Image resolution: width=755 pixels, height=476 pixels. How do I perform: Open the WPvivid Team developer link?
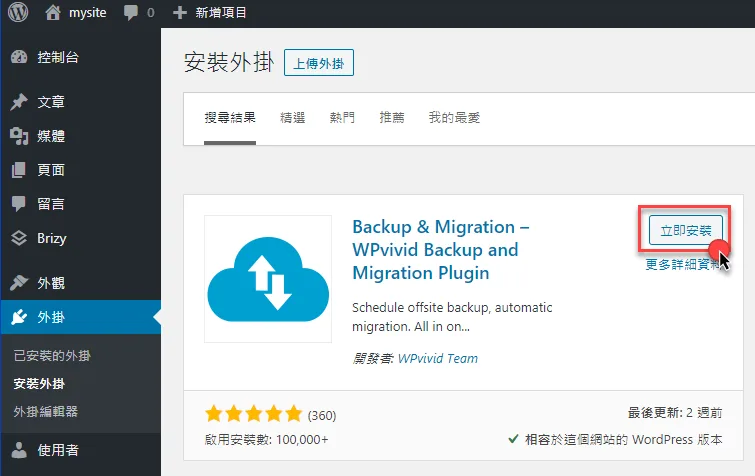(438, 359)
